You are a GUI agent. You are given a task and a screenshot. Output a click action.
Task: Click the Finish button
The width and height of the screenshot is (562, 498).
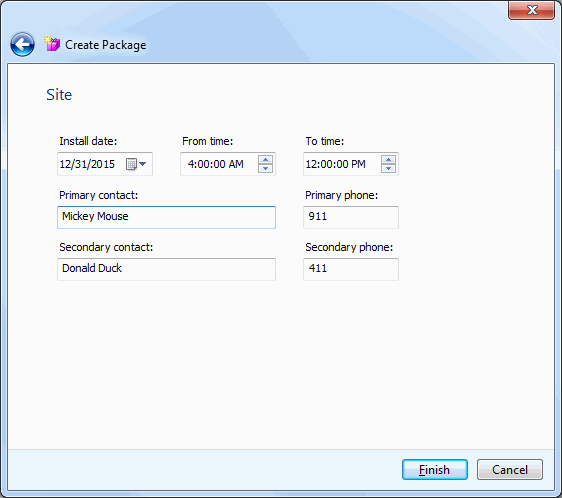[434, 469]
